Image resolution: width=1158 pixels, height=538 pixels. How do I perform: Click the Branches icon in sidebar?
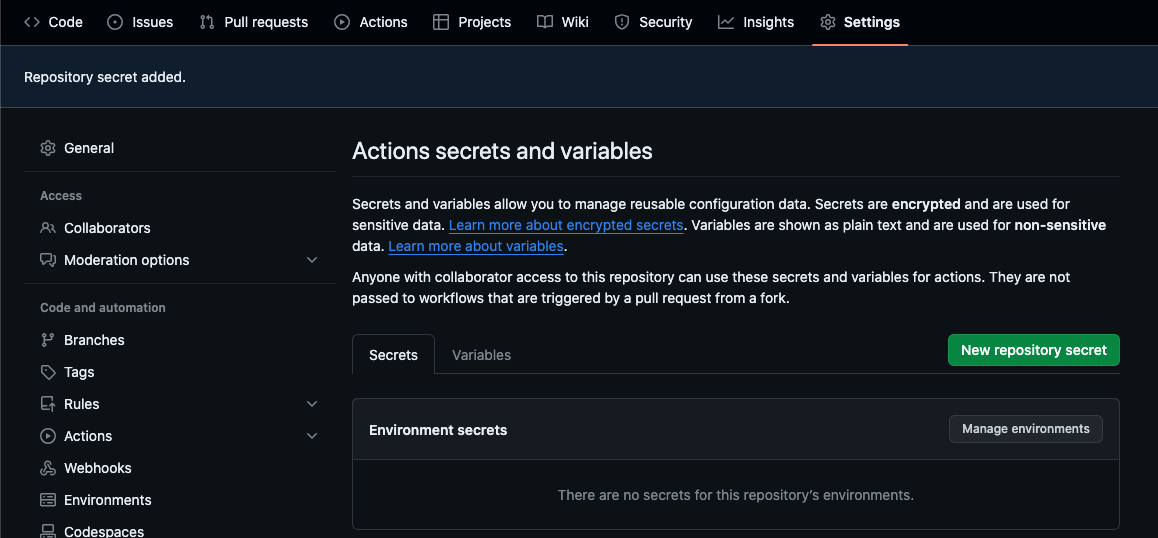48,340
